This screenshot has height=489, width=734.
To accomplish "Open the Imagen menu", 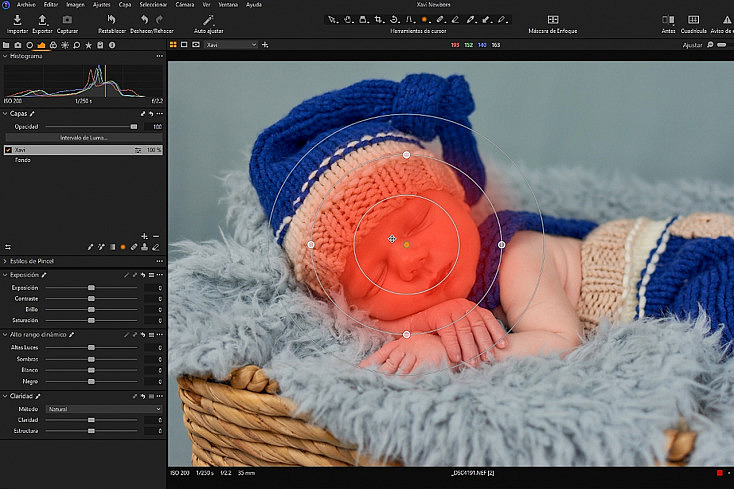I will click(75, 5).
